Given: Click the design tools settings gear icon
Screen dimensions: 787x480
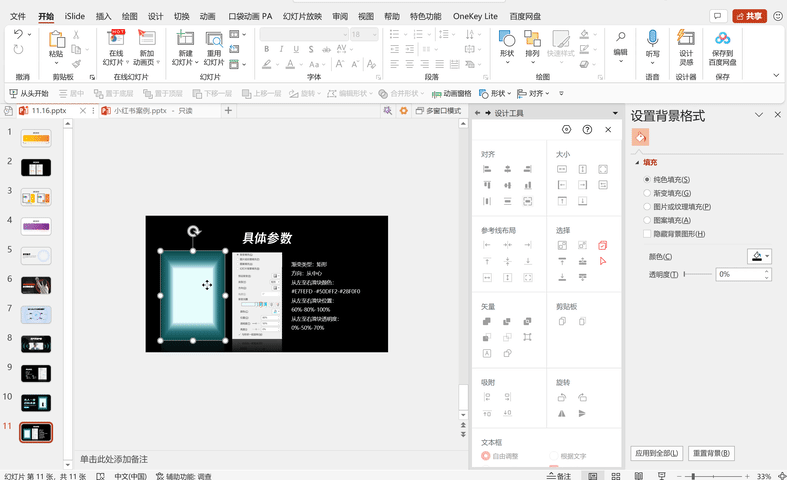Looking at the screenshot, I should click(x=566, y=130).
